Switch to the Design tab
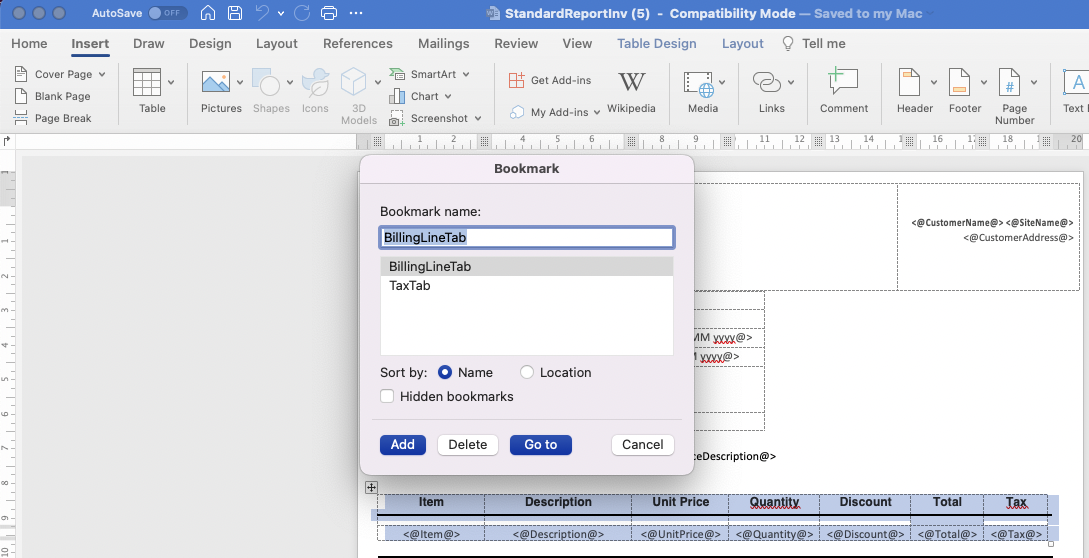The image size is (1089, 558). click(210, 43)
